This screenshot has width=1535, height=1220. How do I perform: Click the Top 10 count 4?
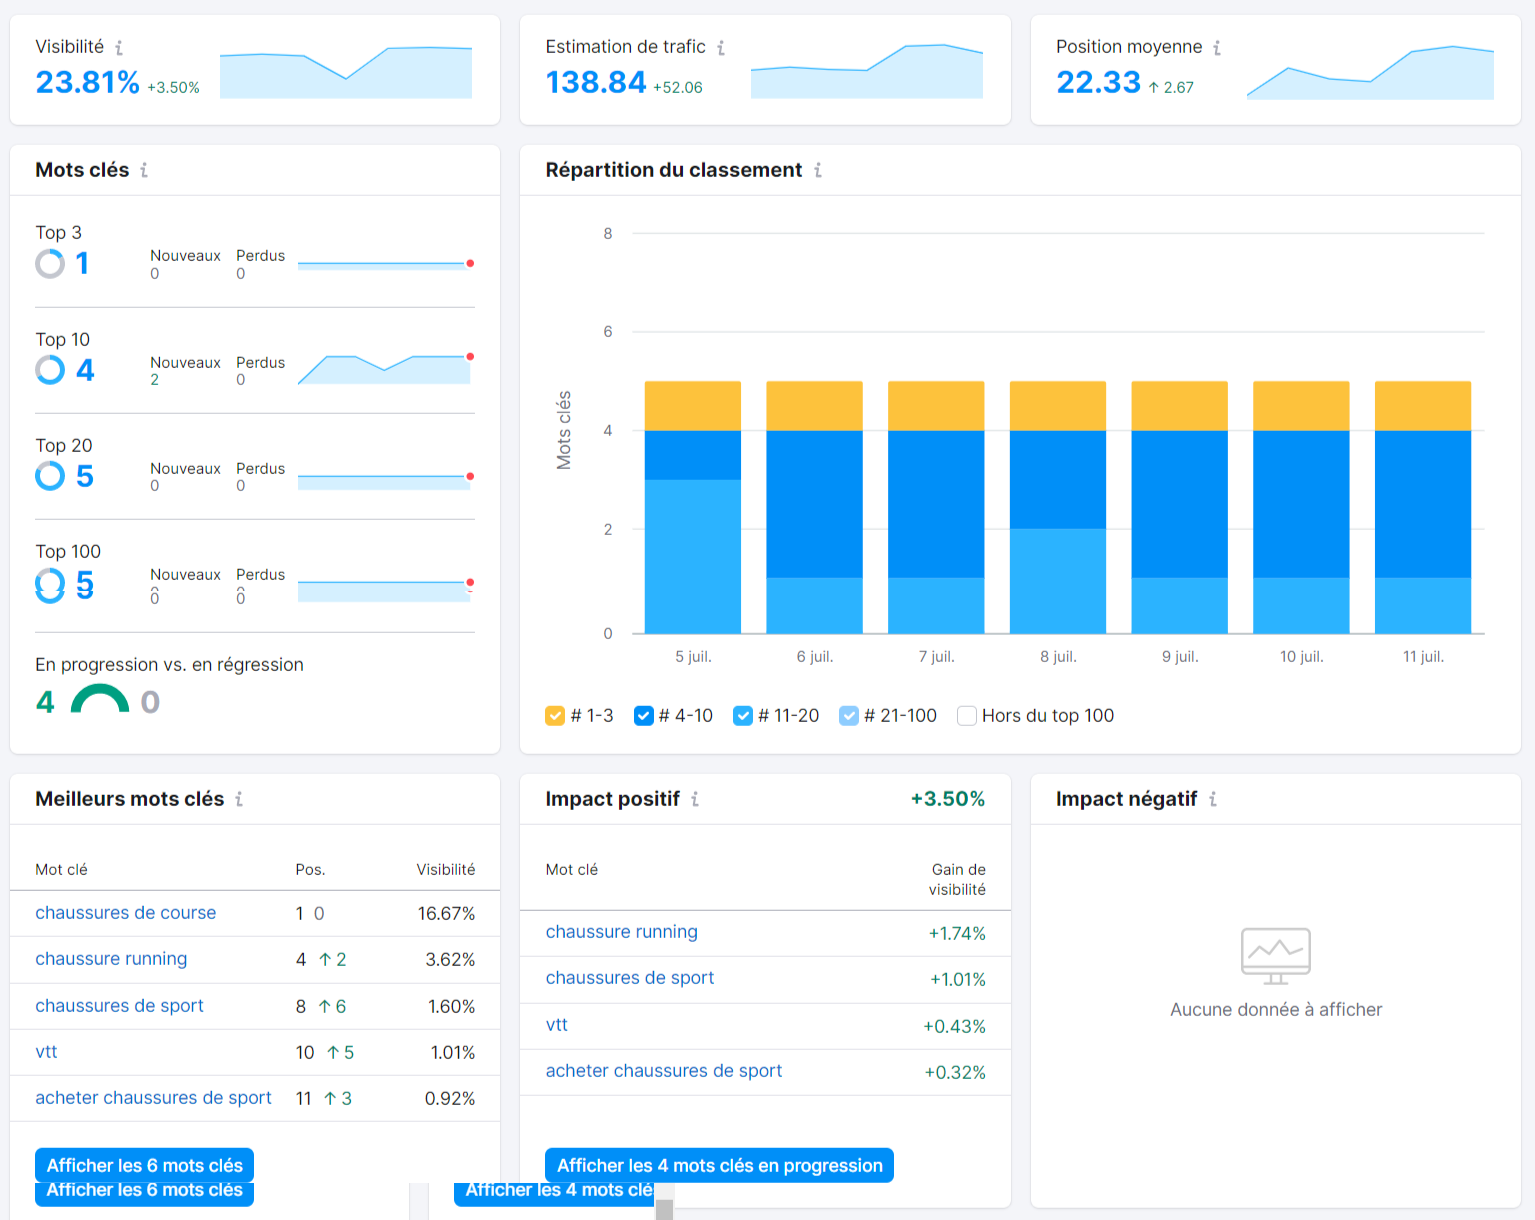point(85,370)
